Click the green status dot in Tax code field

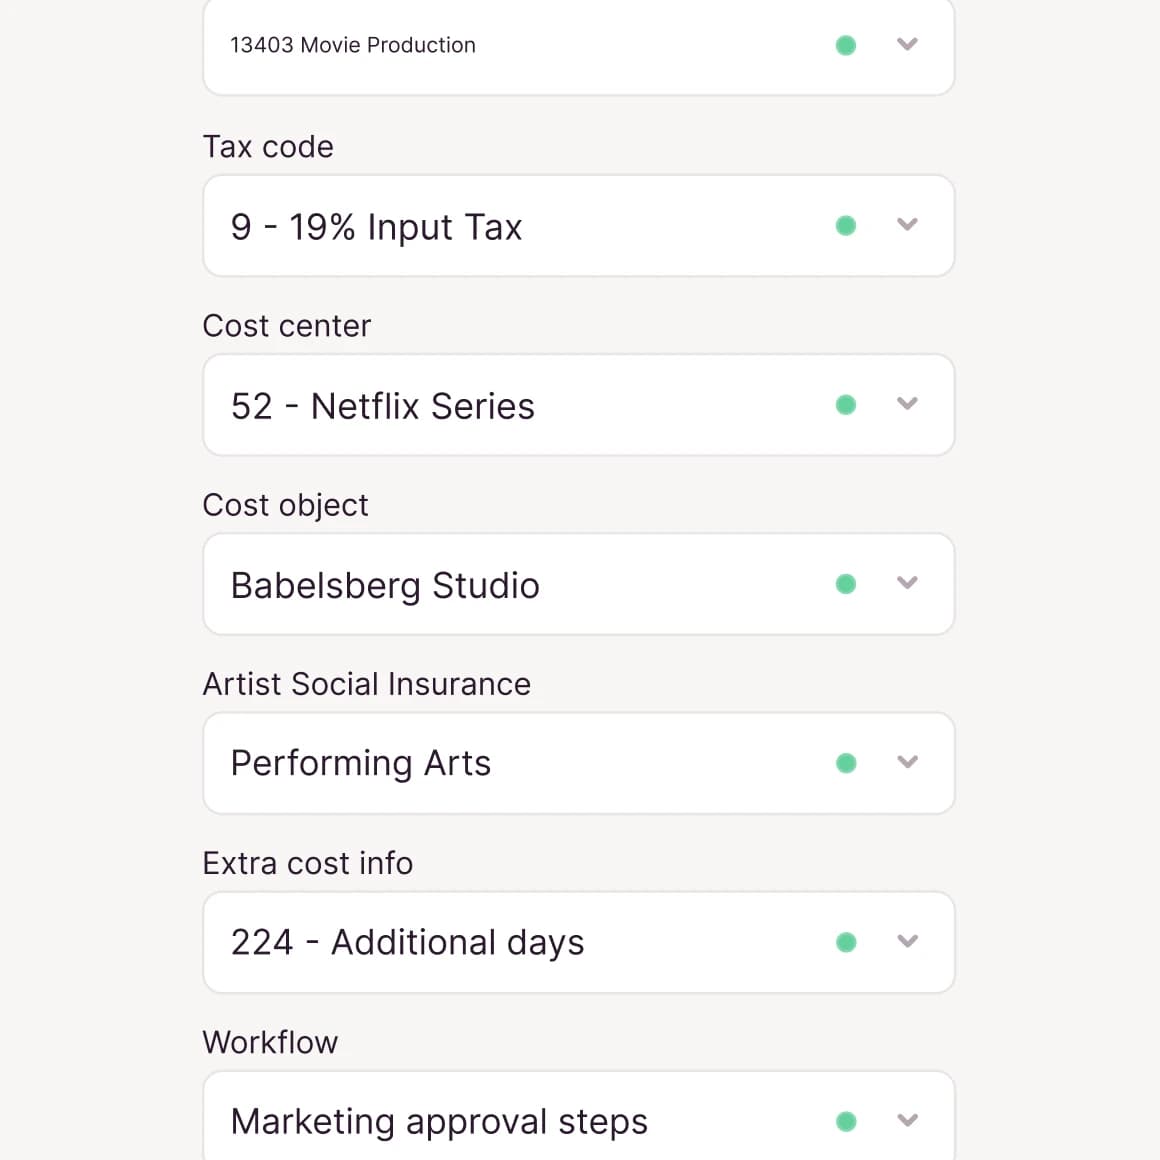pyautogui.click(x=846, y=226)
